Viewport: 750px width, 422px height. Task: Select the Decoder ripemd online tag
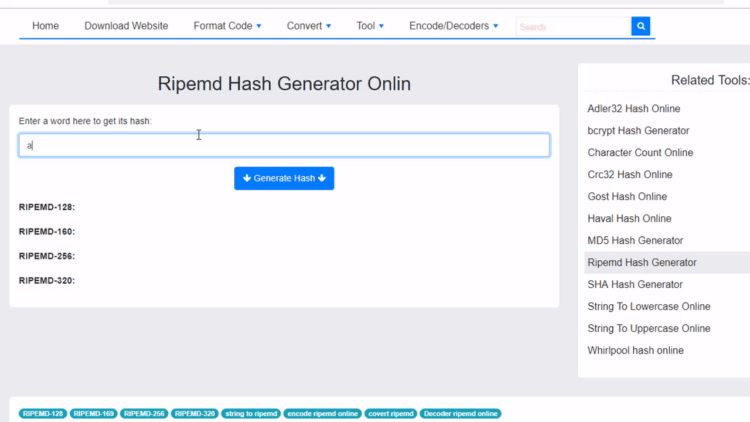pos(461,413)
